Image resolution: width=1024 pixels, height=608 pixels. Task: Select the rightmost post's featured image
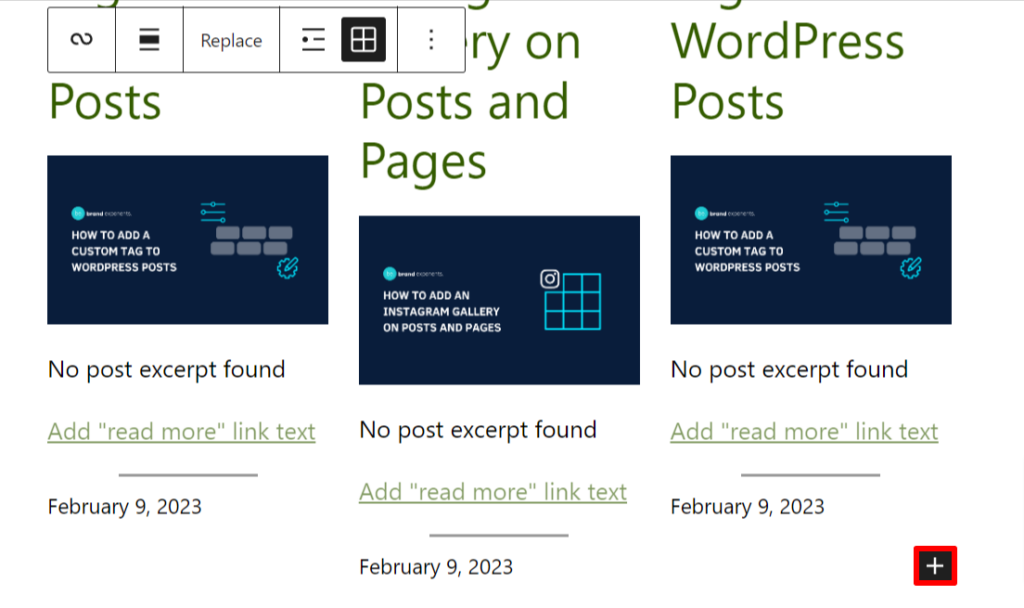(810, 240)
